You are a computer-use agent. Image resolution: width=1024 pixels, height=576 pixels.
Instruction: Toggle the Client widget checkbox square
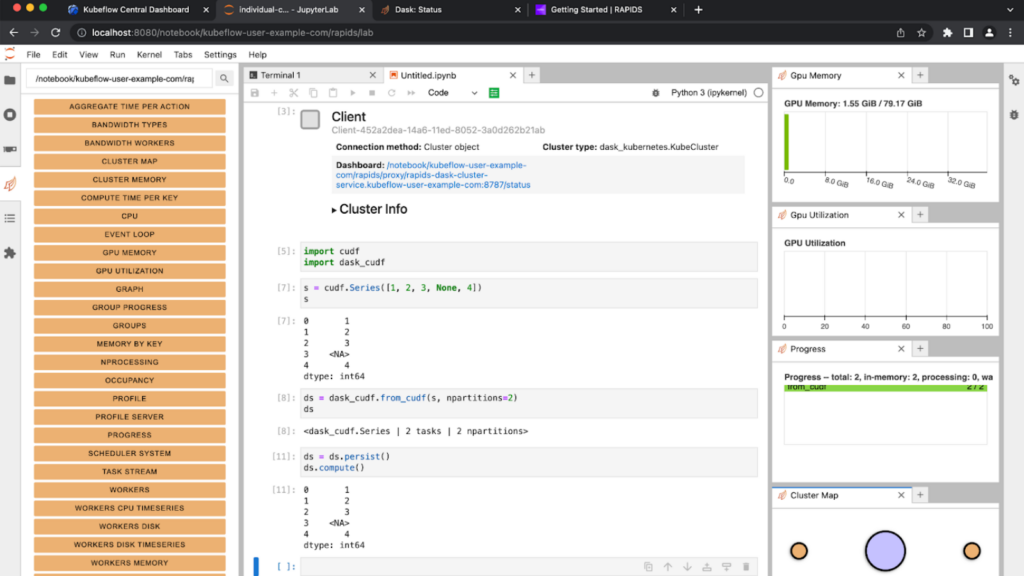tap(310, 120)
